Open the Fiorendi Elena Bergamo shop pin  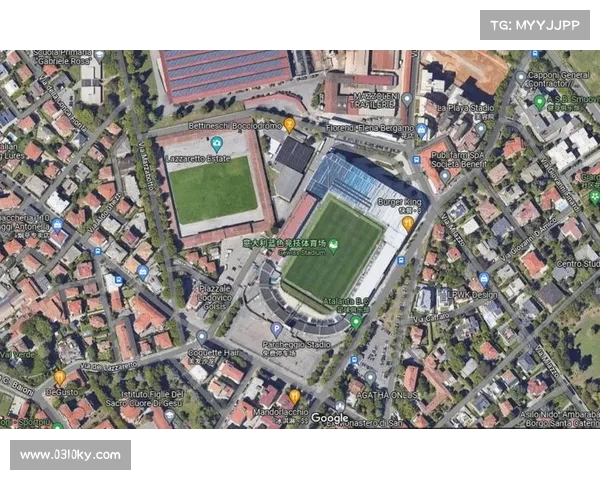click(421, 131)
